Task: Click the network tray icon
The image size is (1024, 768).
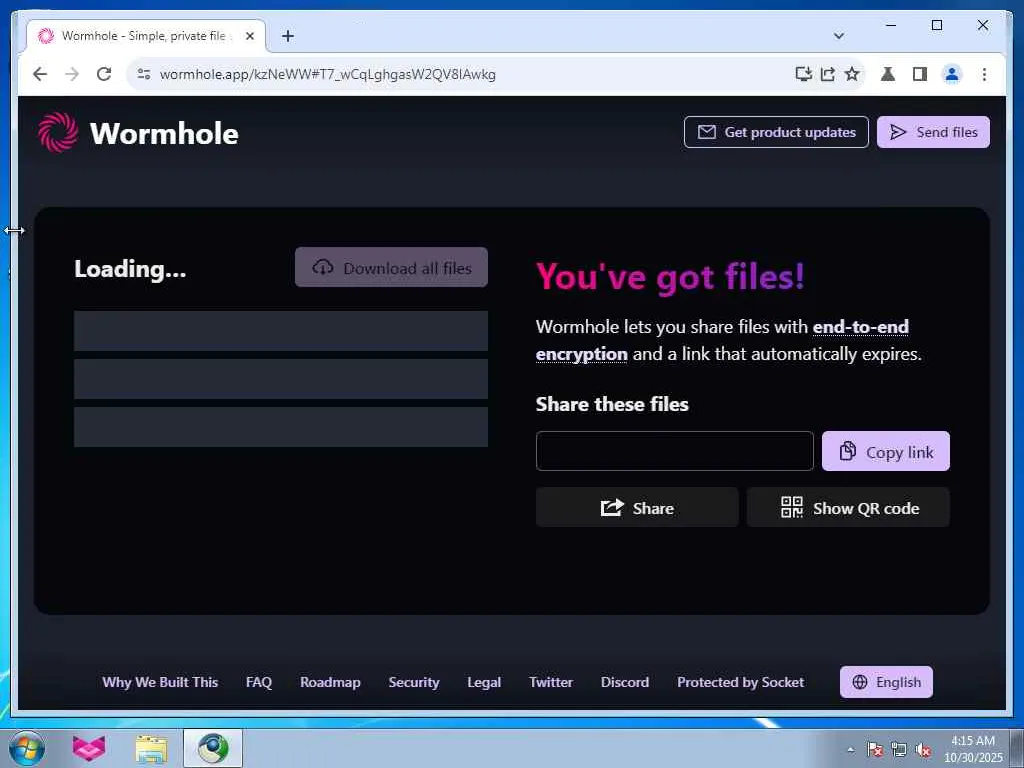Action: [x=899, y=749]
